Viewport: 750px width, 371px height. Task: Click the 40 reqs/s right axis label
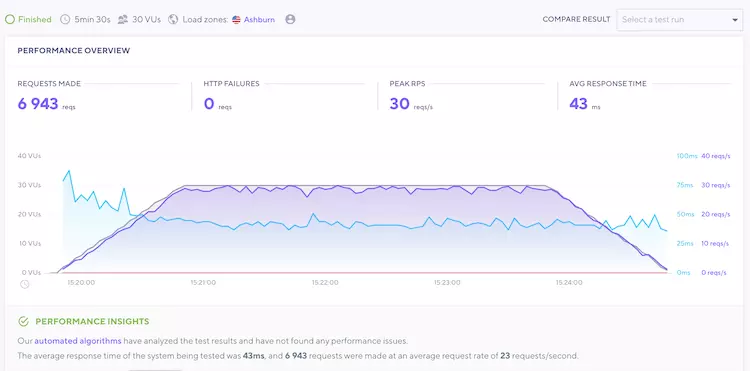pos(716,156)
